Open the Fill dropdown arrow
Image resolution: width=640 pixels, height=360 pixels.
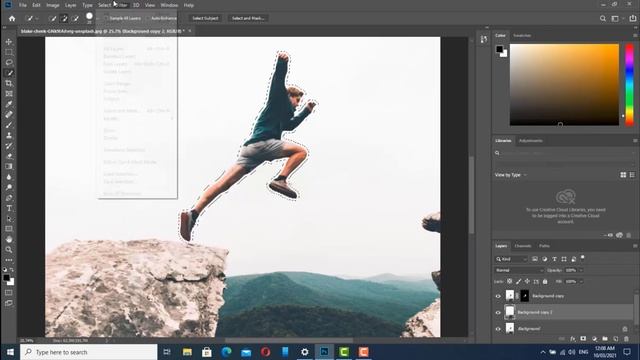tap(581, 281)
